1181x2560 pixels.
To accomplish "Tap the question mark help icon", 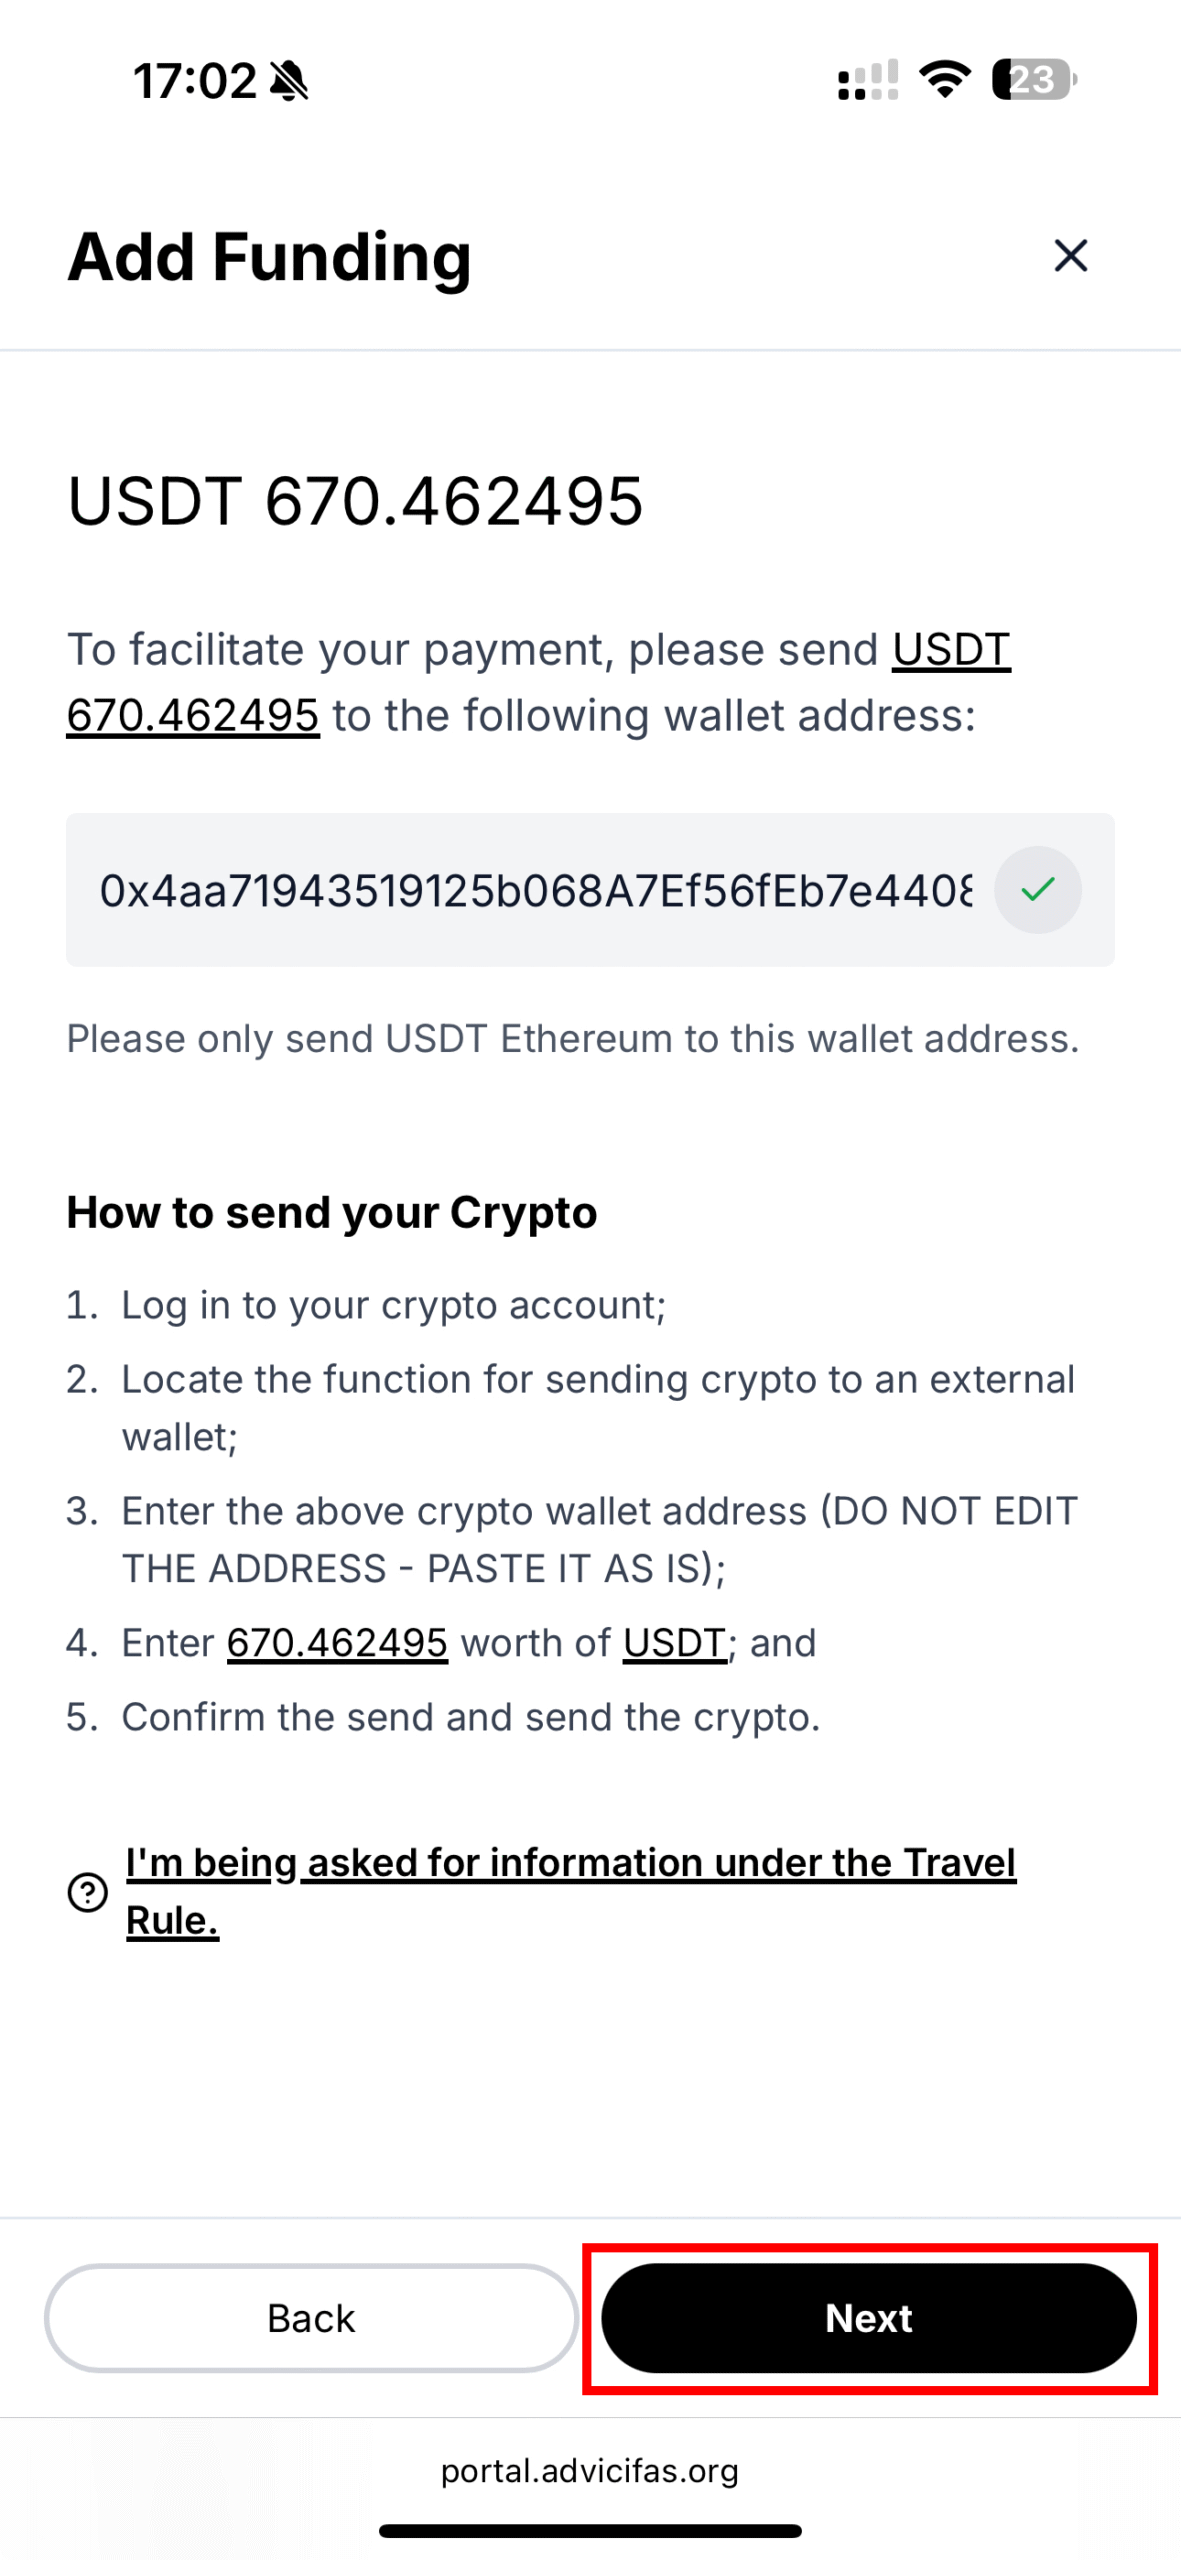I will (88, 1891).
